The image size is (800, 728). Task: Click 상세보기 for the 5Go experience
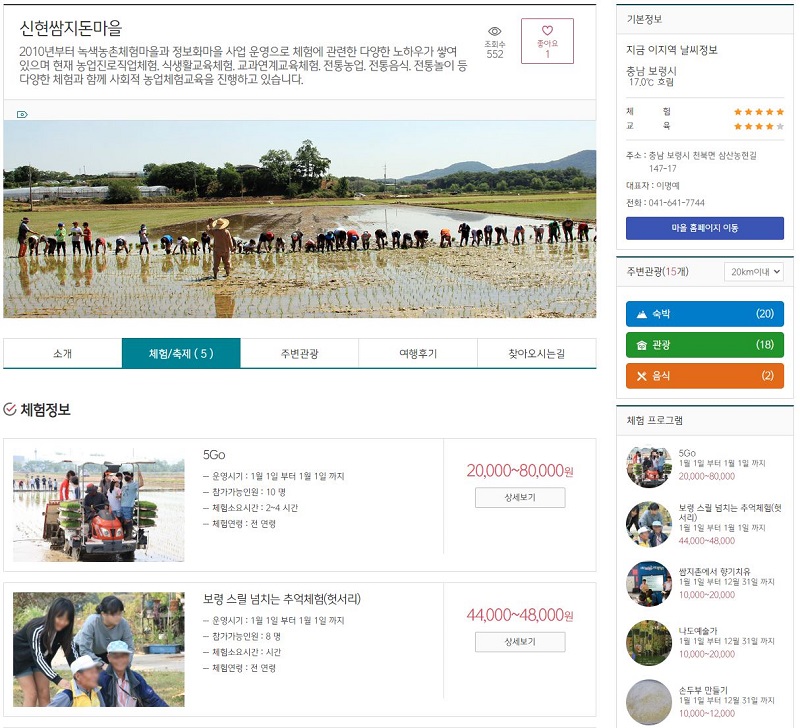[x=520, y=497]
